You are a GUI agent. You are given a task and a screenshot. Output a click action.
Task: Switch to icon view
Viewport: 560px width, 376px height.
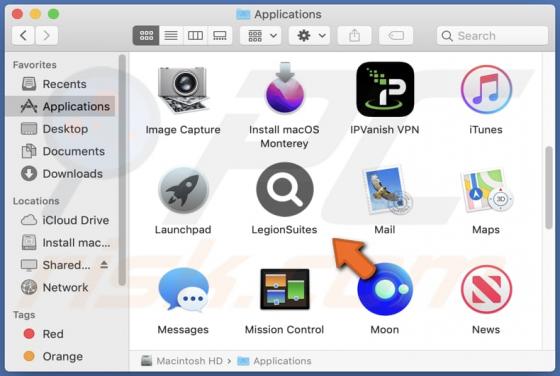pyautogui.click(x=146, y=35)
